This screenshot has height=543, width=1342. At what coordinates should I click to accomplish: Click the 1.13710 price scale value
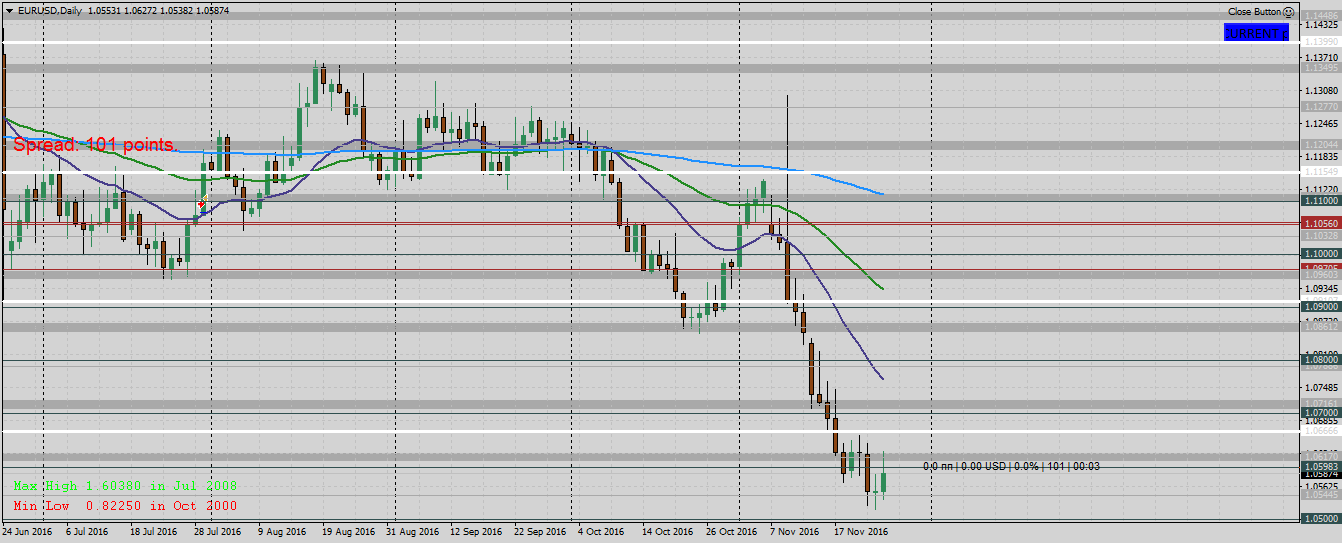1320,59
